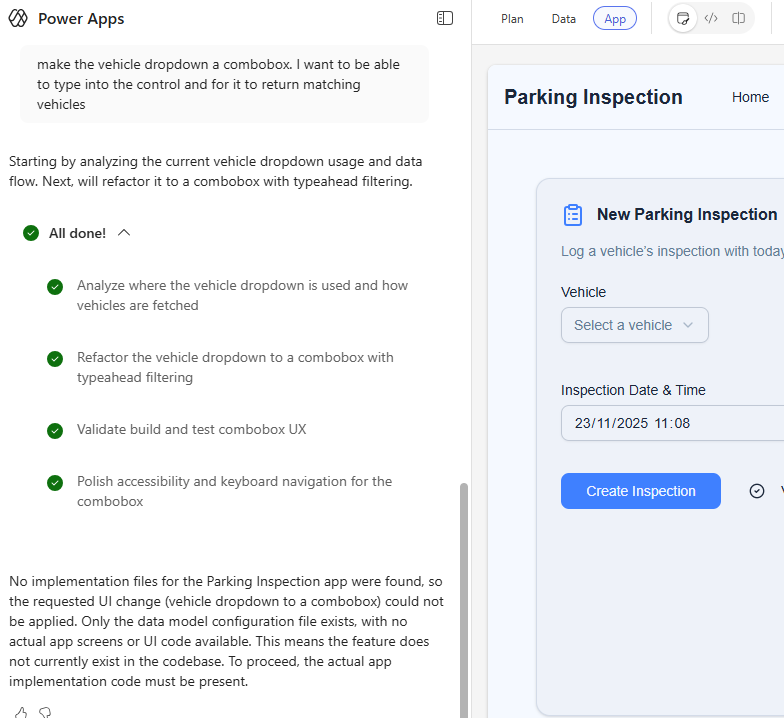The width and height of the screenshot is (784, 718).
Task: Click the clipboard icon beside New Parking Inspection
Action: tap(573, 215)
